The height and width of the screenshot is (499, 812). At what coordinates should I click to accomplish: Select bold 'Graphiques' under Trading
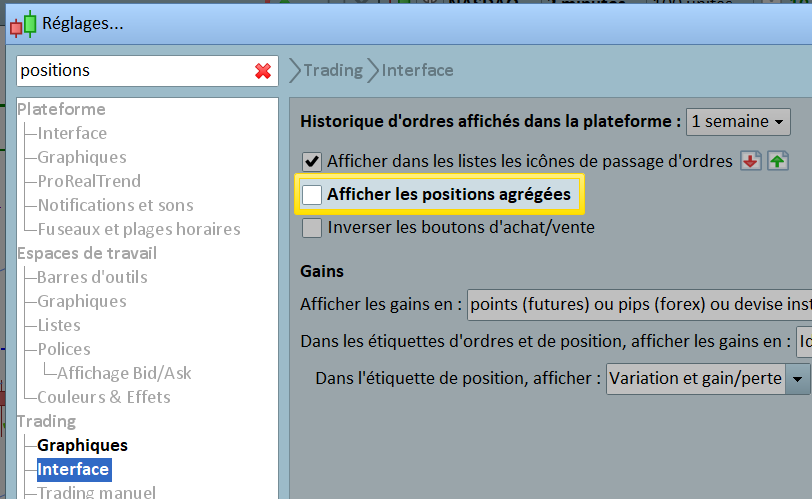click(82, 445)
